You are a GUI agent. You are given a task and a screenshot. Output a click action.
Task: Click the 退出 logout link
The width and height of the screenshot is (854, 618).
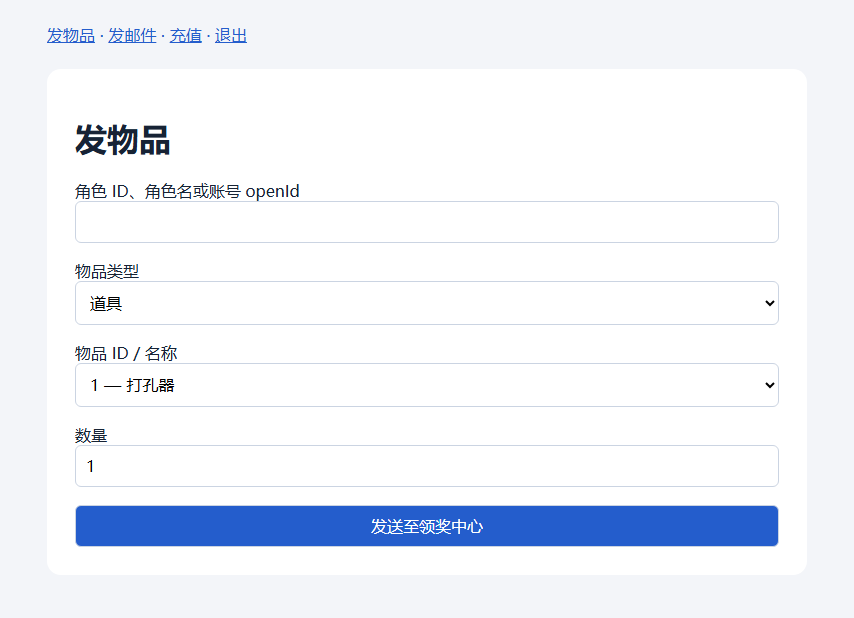click(231, 36)
